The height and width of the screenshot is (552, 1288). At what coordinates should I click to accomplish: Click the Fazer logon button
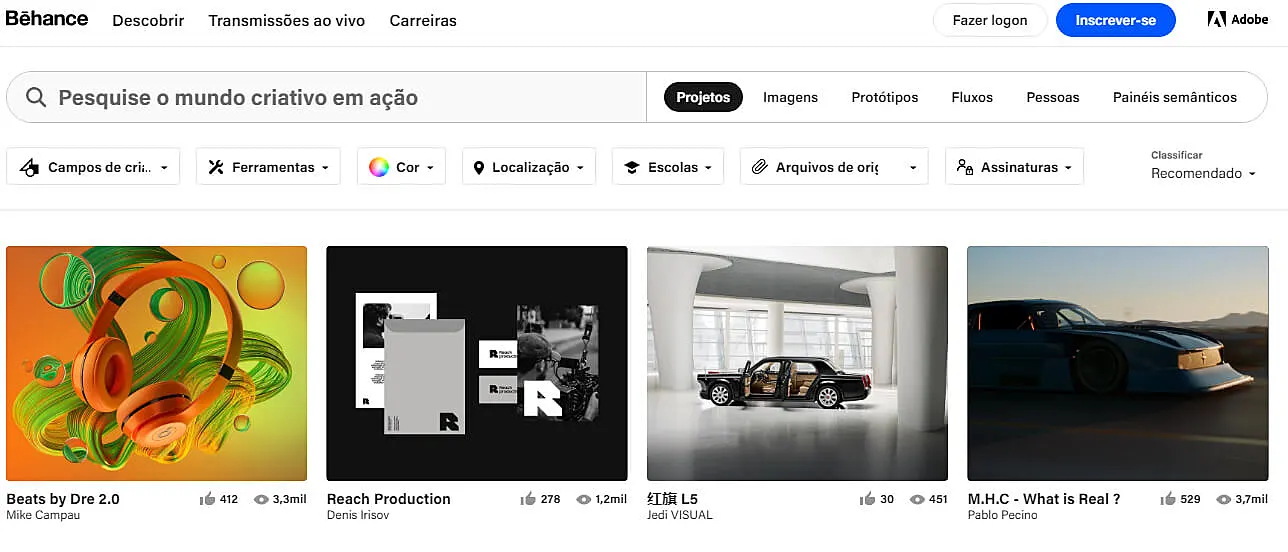tap(990, 20)
